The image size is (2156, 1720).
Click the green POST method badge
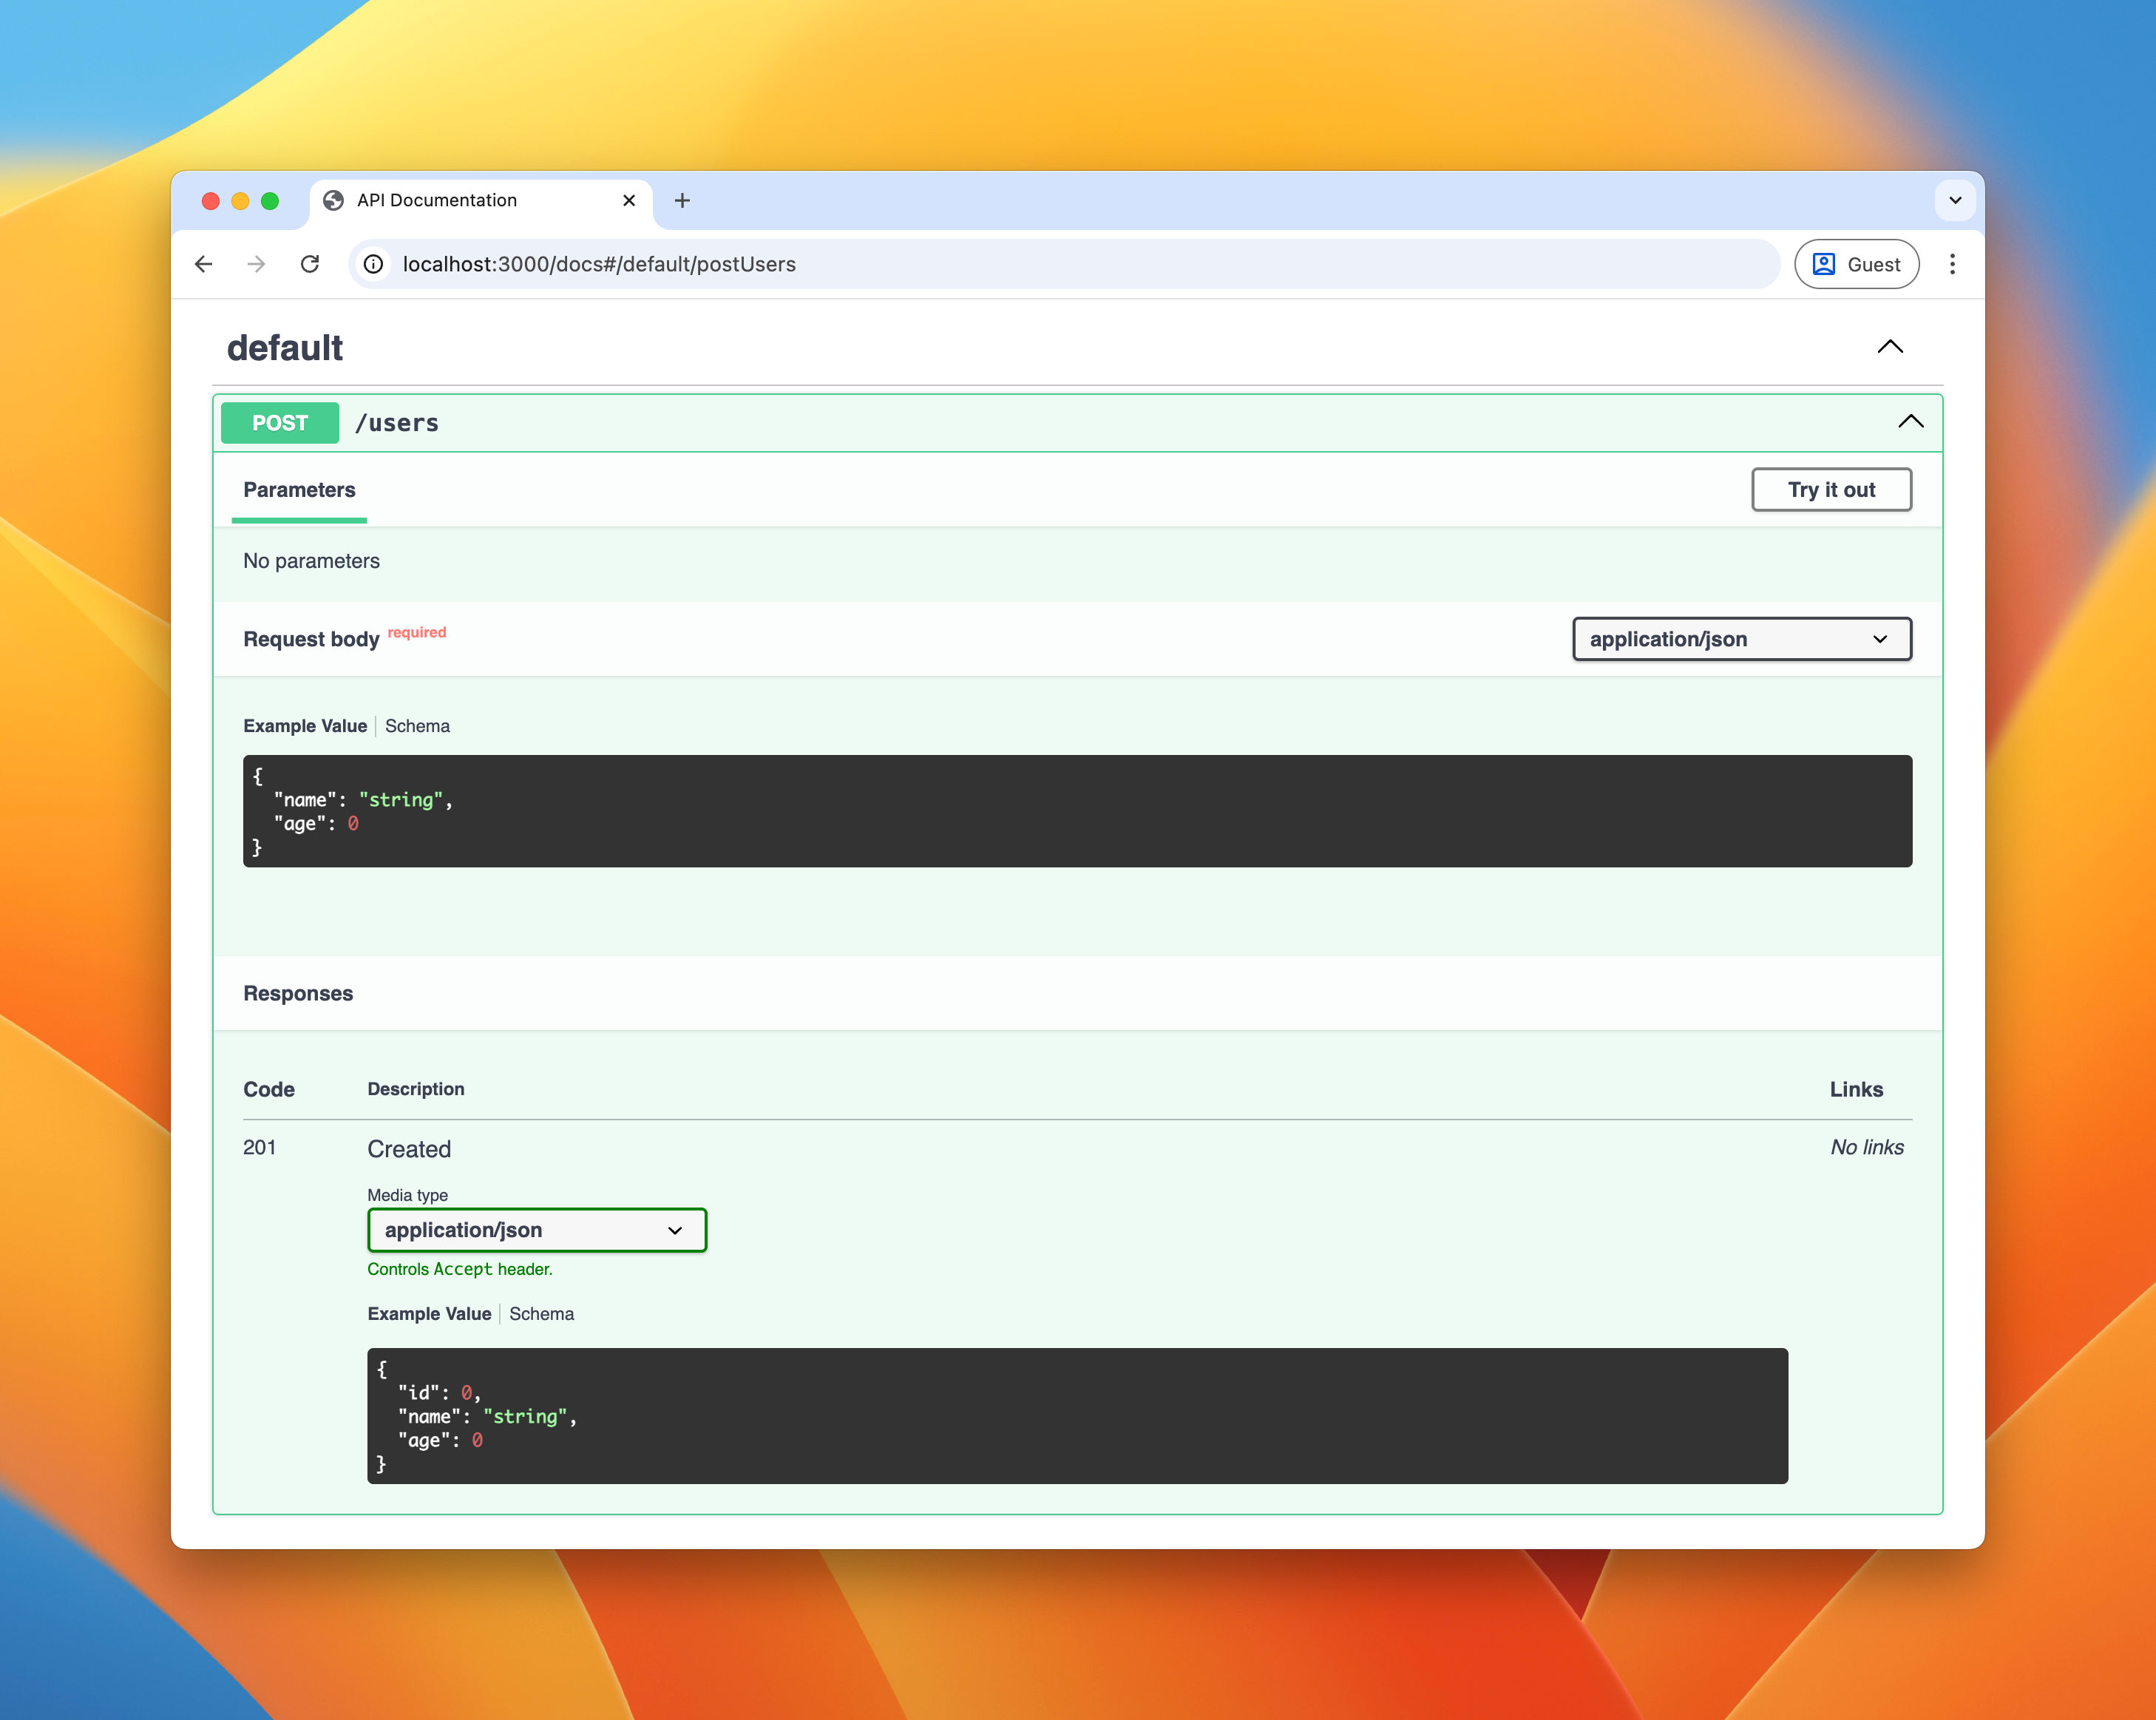tap(279, 422)
